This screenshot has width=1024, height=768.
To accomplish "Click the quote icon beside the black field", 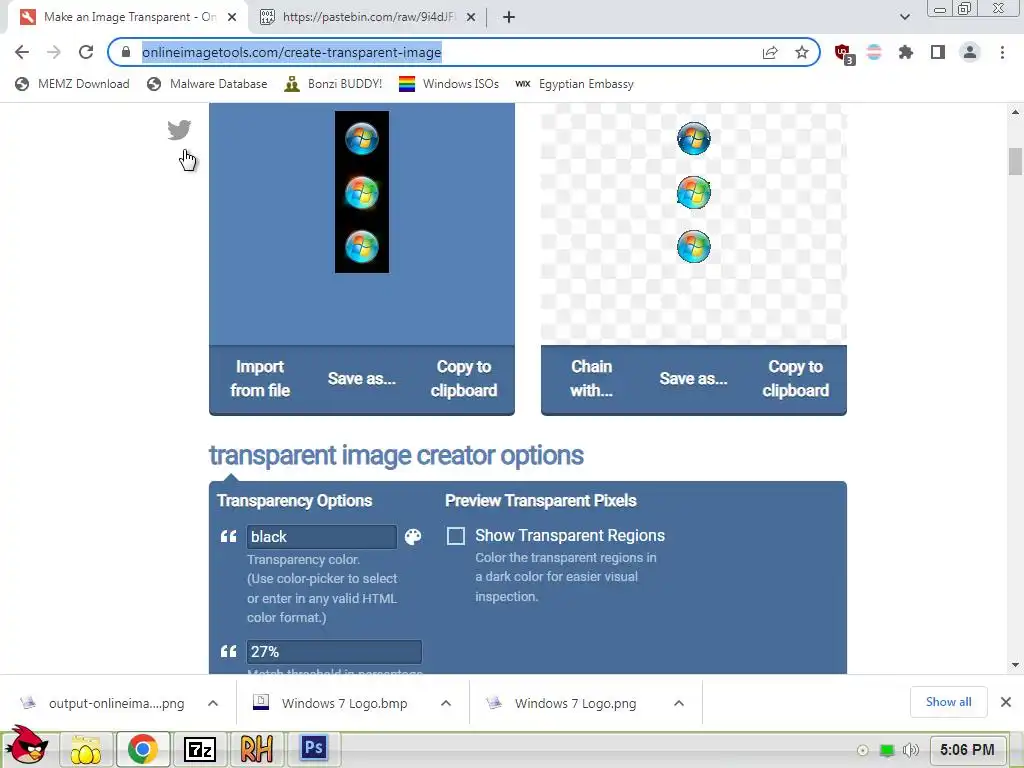I will coord(229,537).
